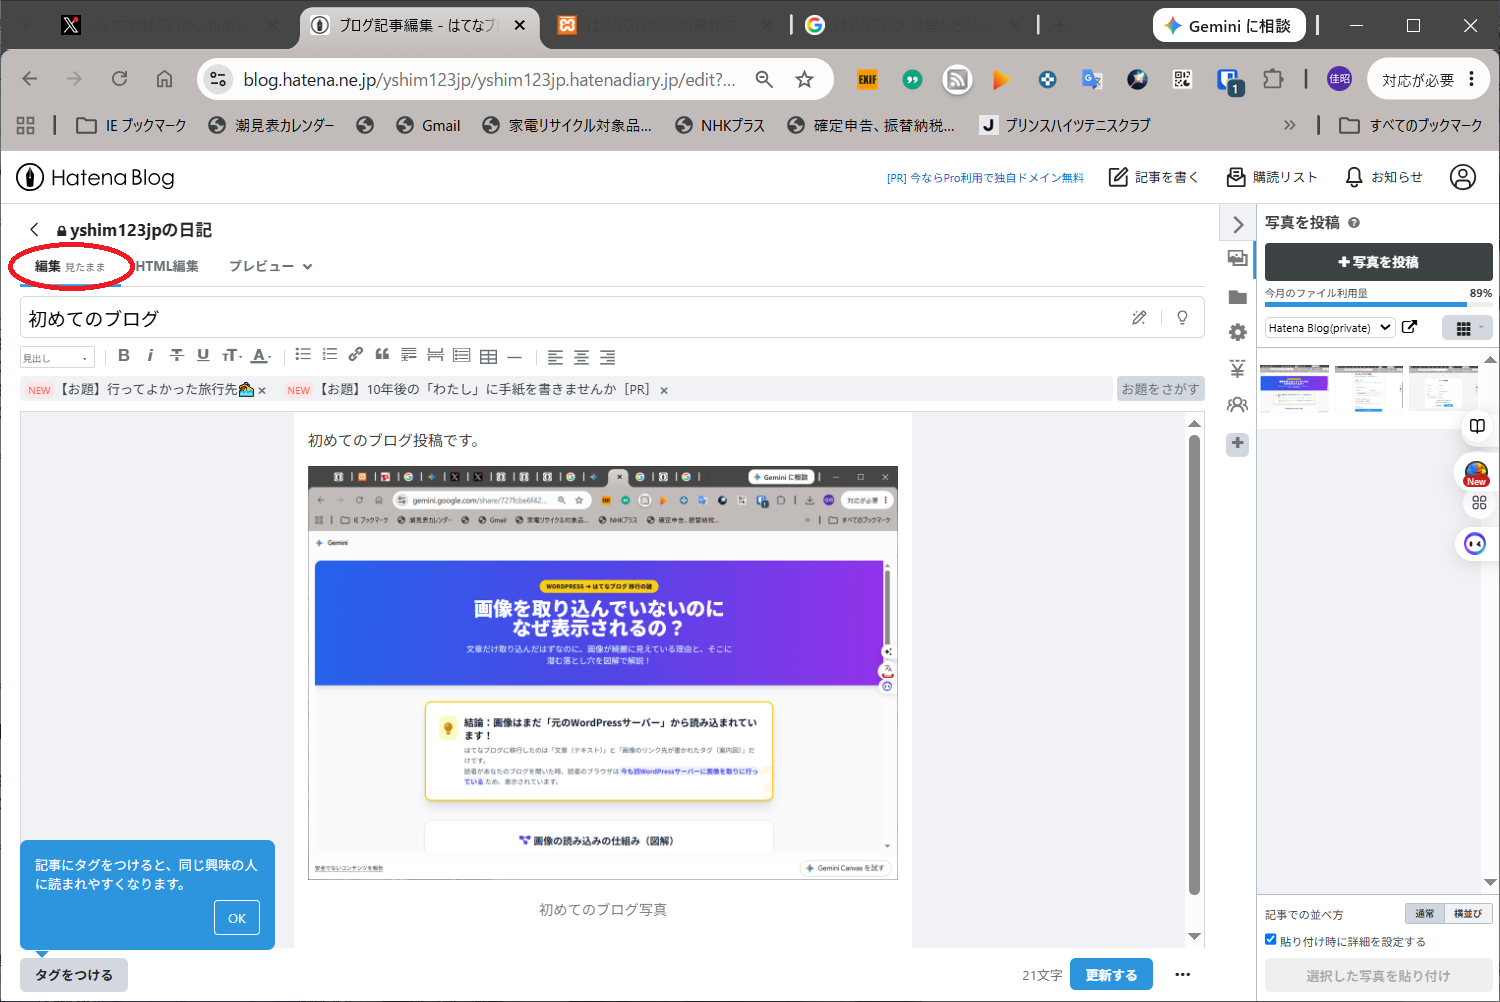Open the settings gear in sidebar

(1238, 332)
